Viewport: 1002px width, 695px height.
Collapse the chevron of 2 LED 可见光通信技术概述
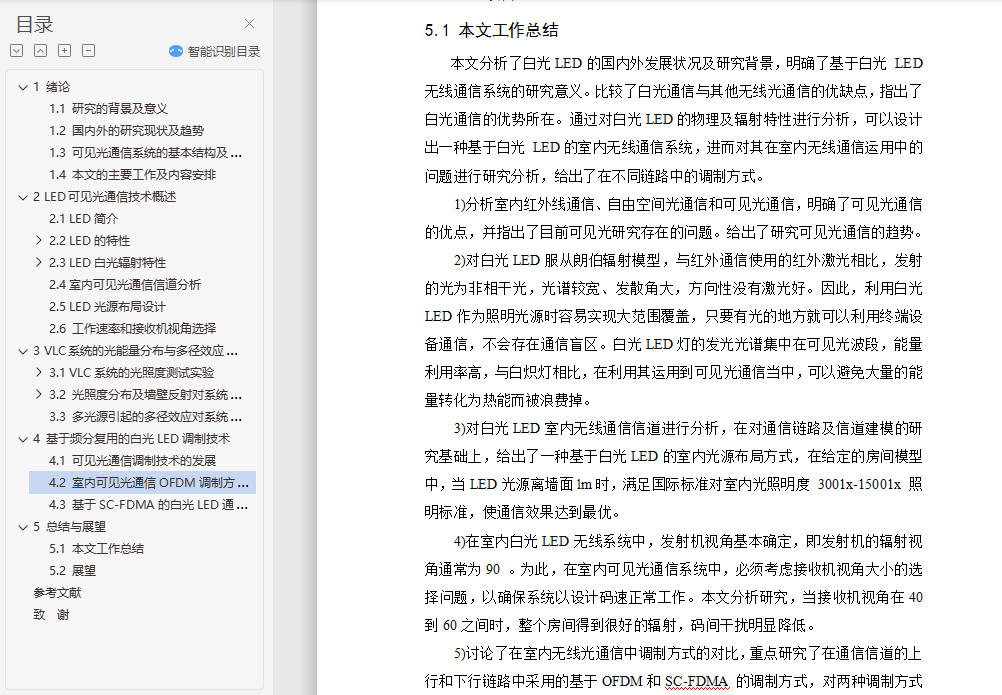coord(23,197)
